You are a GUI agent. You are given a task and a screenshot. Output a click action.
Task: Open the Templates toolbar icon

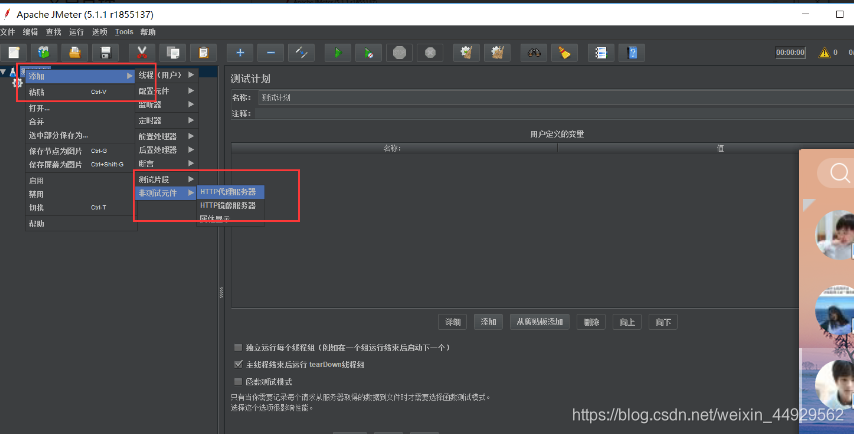click(x=44, y=52)
